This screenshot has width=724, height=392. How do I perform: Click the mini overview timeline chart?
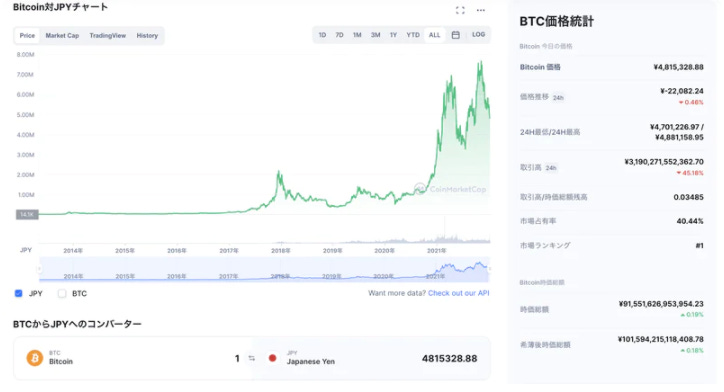click(264, 269)
